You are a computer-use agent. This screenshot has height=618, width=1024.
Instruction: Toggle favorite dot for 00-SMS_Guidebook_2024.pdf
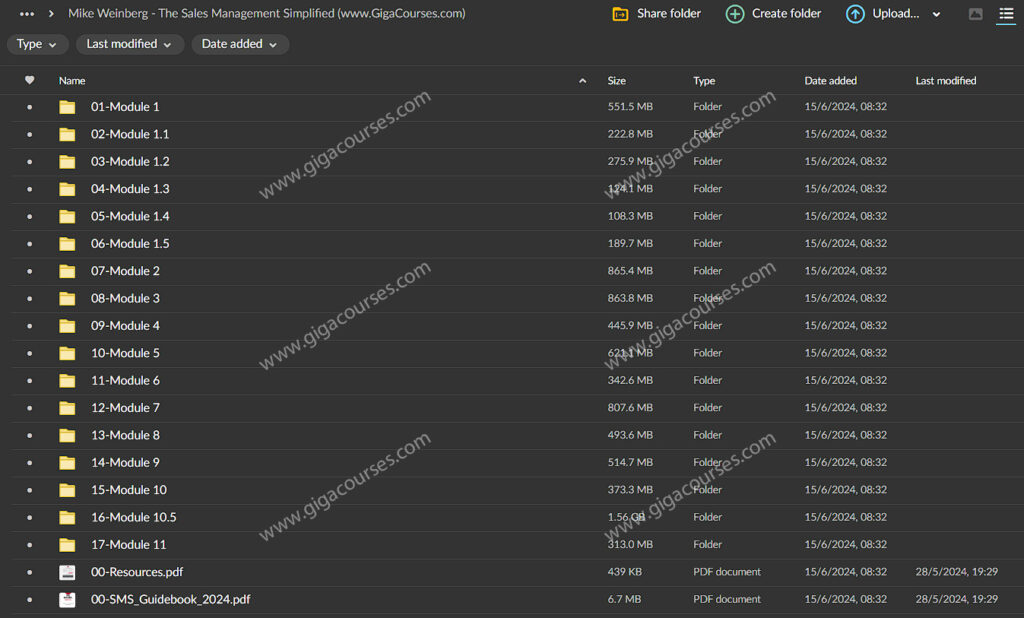coord(29,599)
